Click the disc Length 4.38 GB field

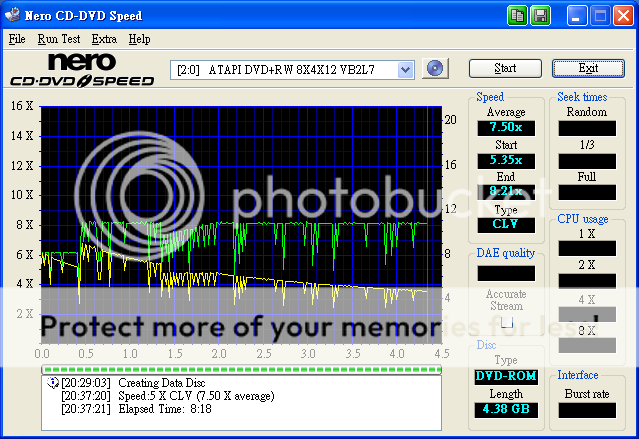506,409
